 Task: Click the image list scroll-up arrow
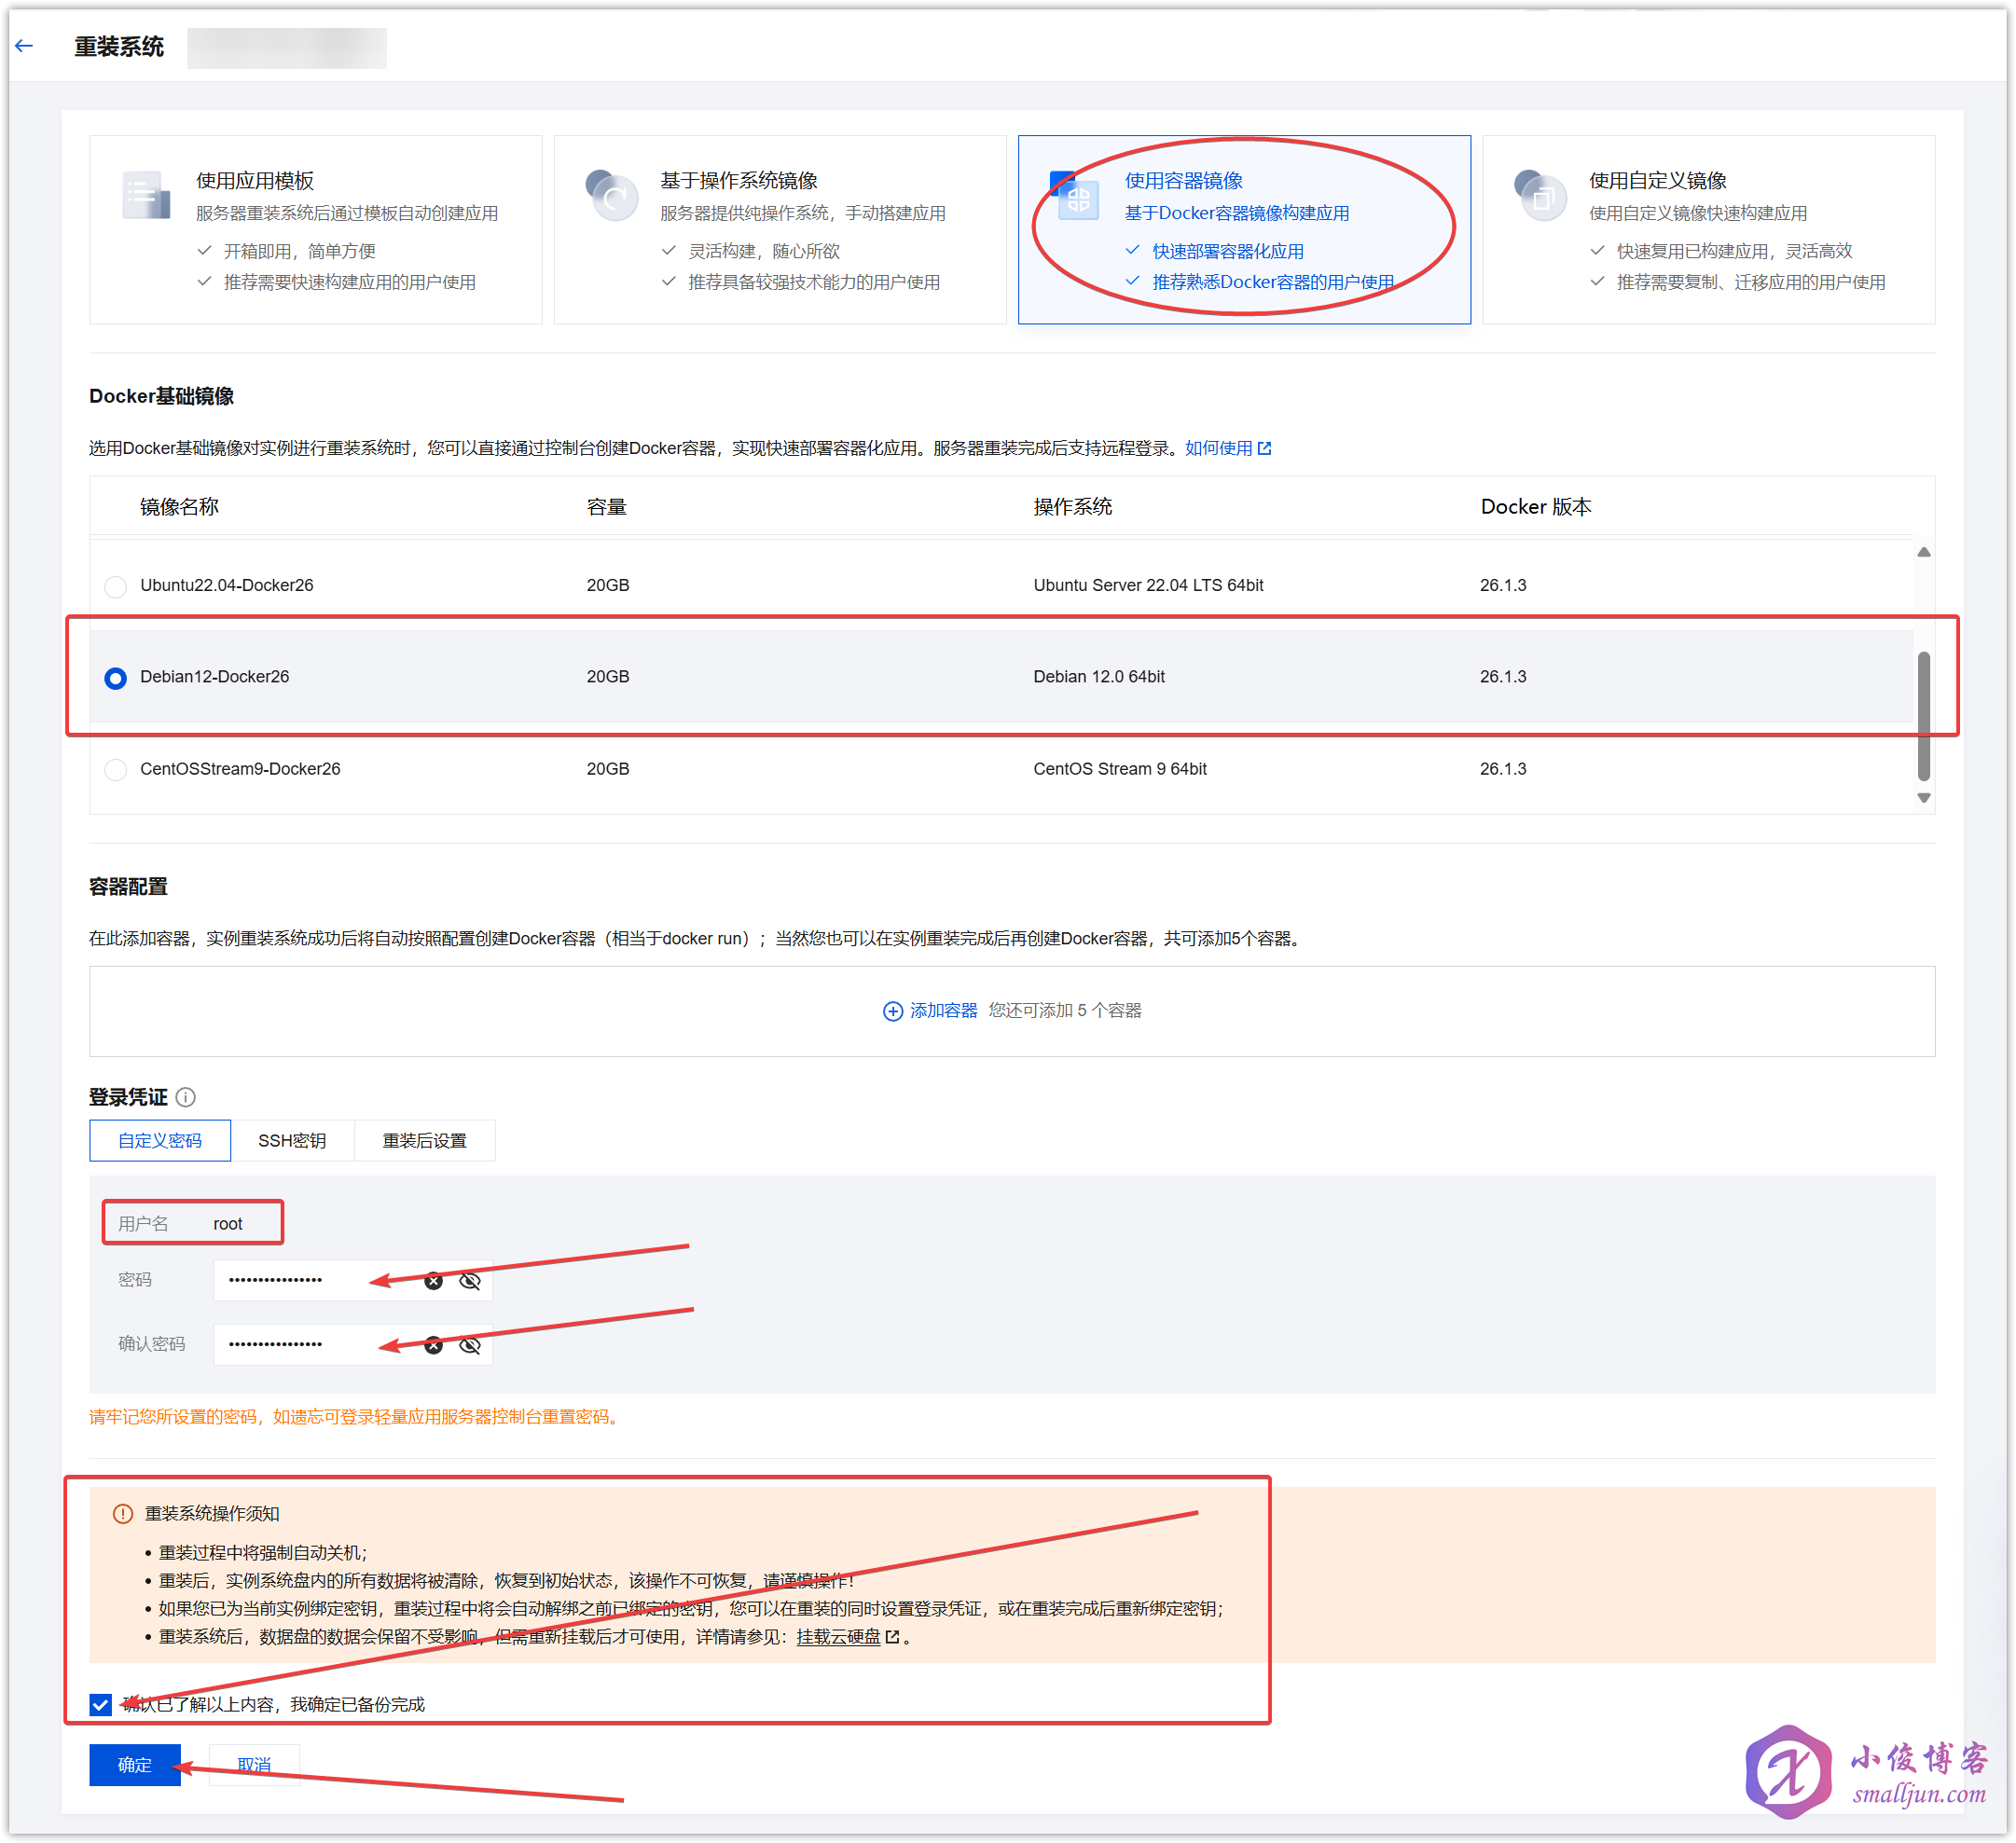1923,552
